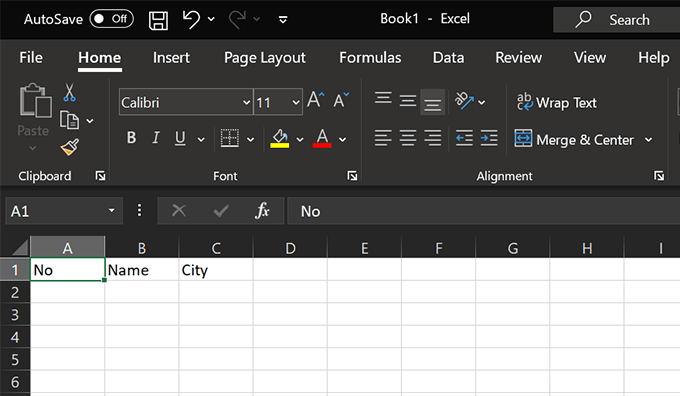This screenshot has height=396, width=680.
Task: Click formula bar containing No
Action: [484, 211]
